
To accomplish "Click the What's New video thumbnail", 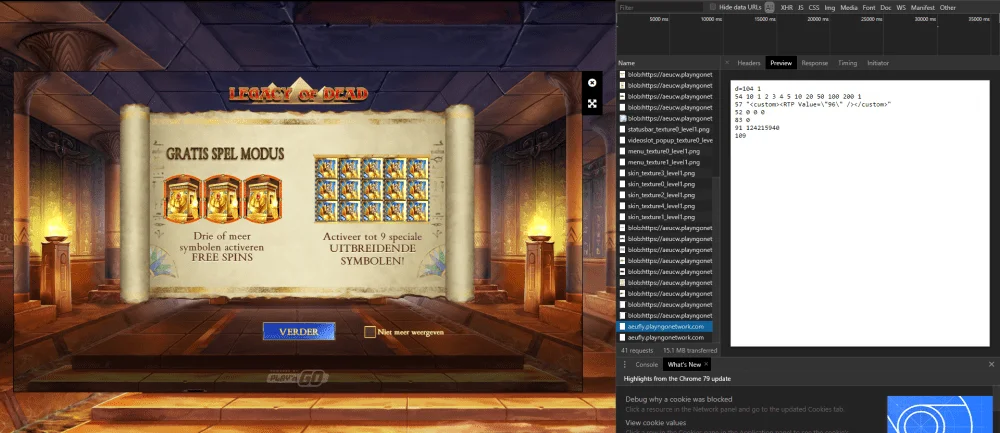I will (938, 415).
